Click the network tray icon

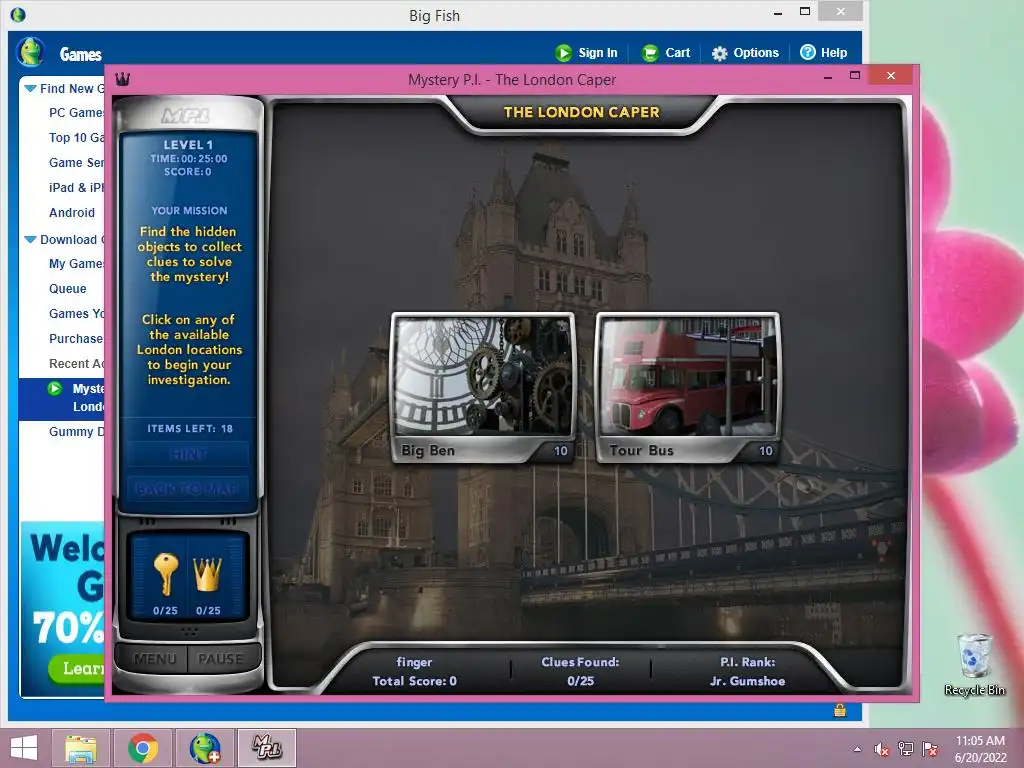(x=906, y=749)
